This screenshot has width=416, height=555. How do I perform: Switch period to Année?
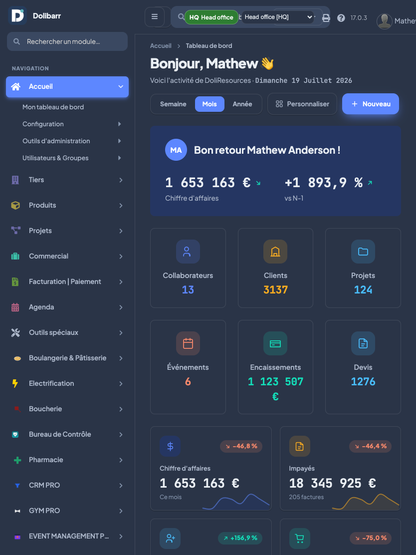(x=242, y=104)
